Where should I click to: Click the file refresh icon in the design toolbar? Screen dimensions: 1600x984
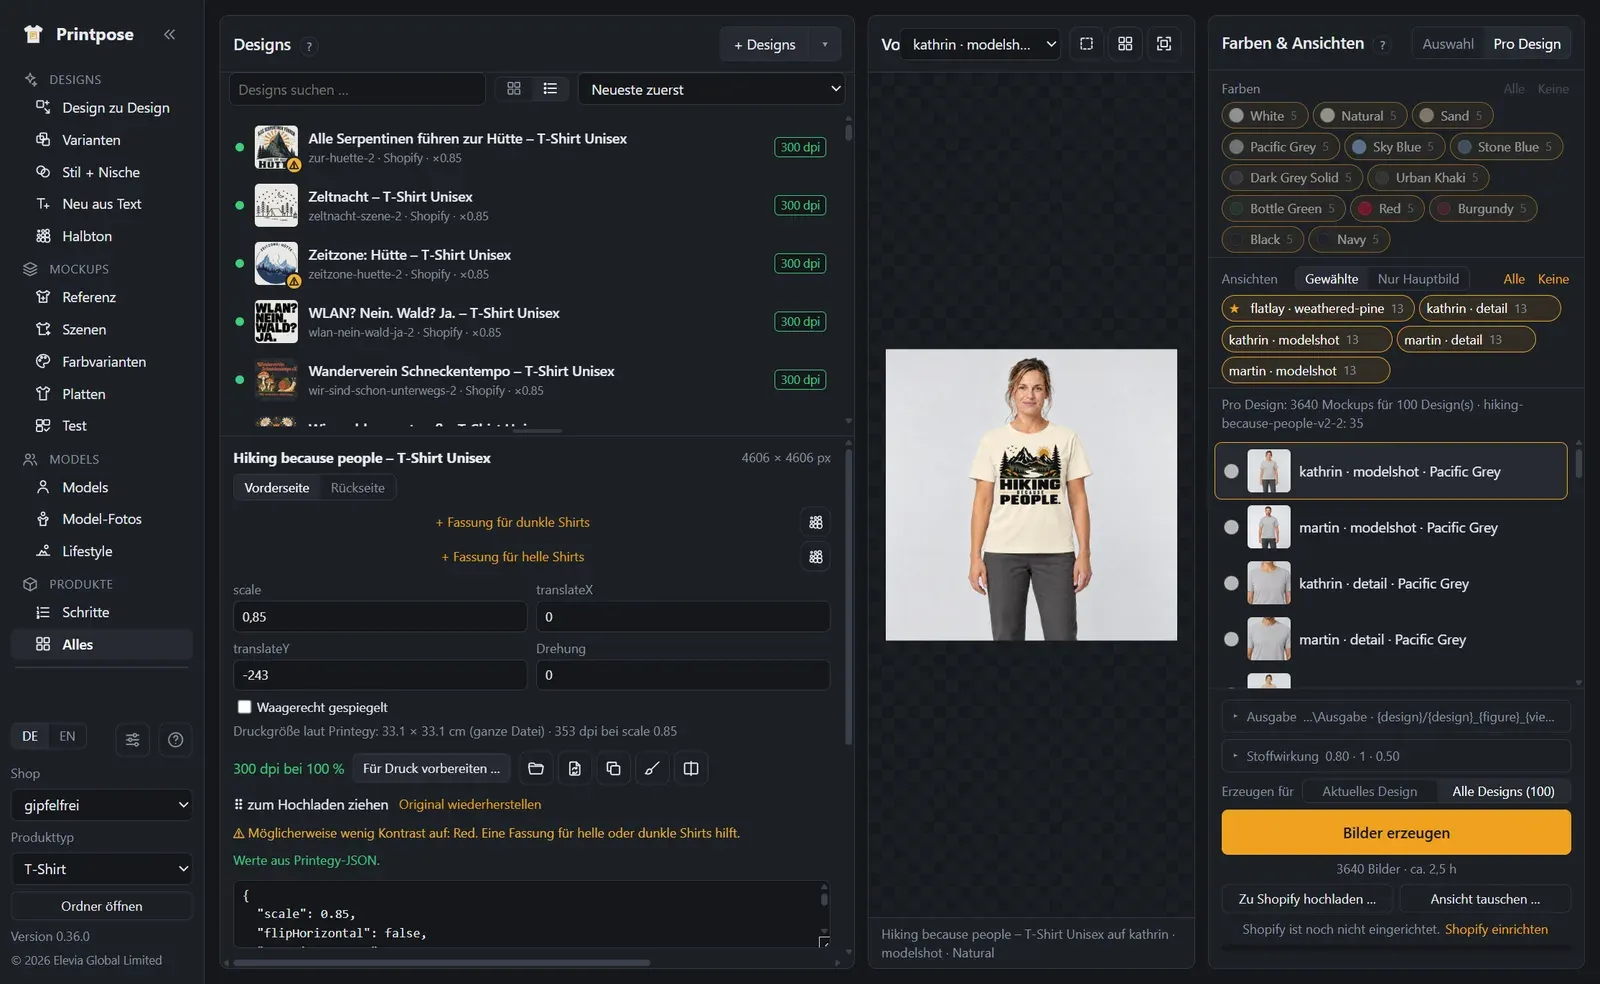tap(575, 768)
